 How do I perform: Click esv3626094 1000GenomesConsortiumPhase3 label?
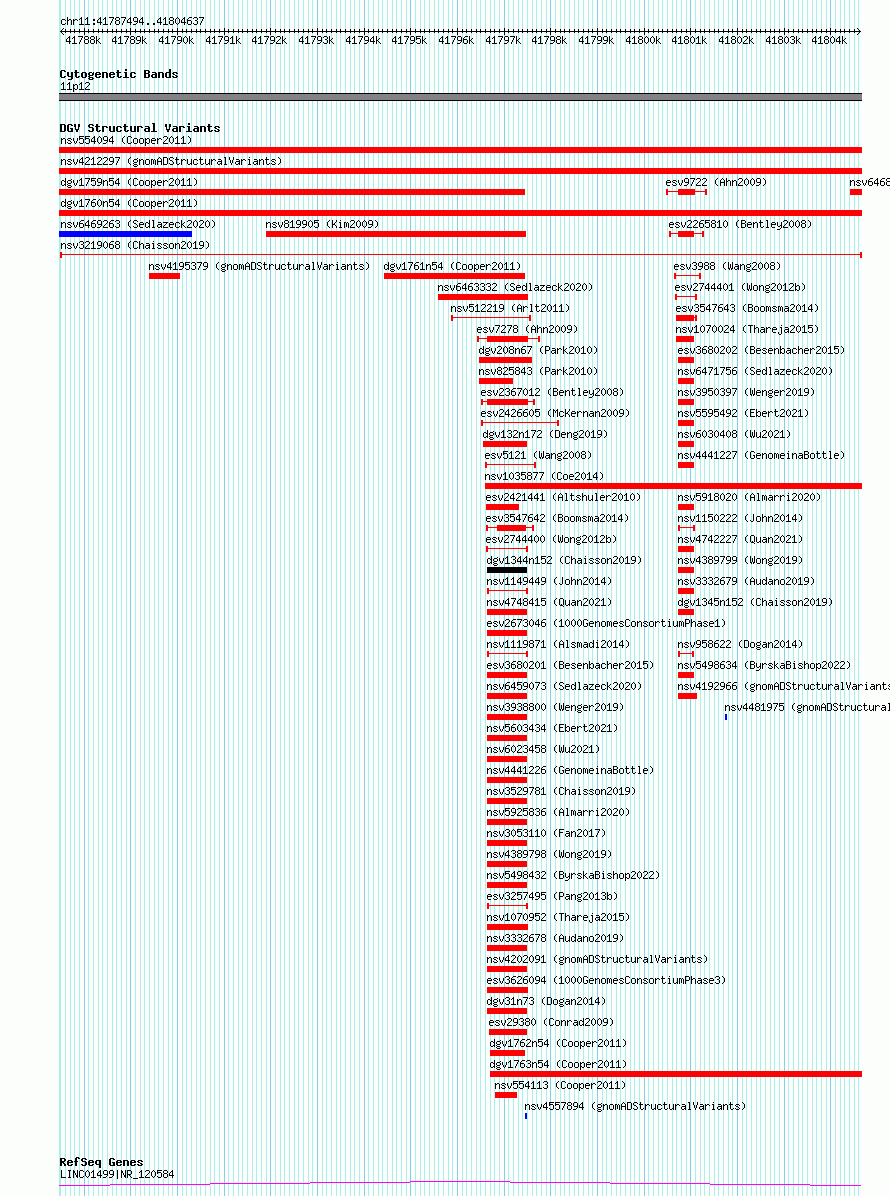coord(606,980)
